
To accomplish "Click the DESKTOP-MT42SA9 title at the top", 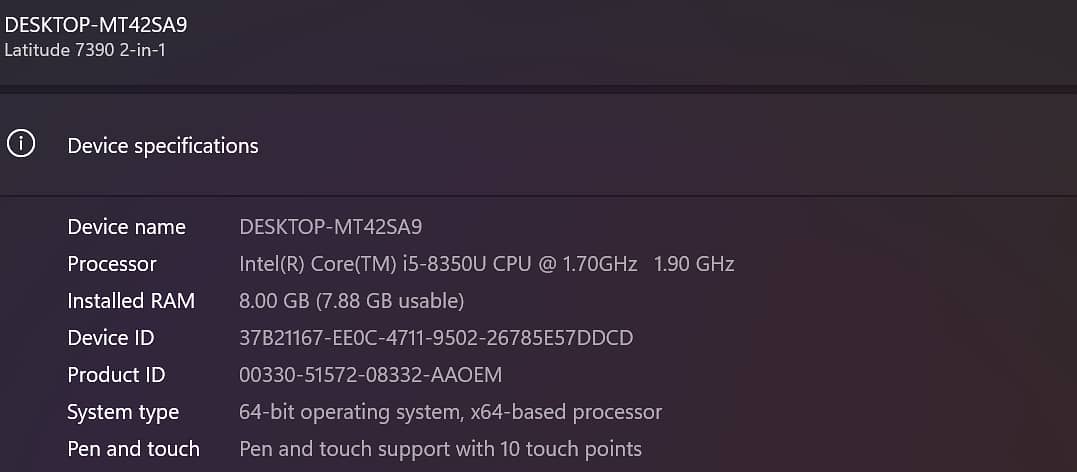I will 96,25.
